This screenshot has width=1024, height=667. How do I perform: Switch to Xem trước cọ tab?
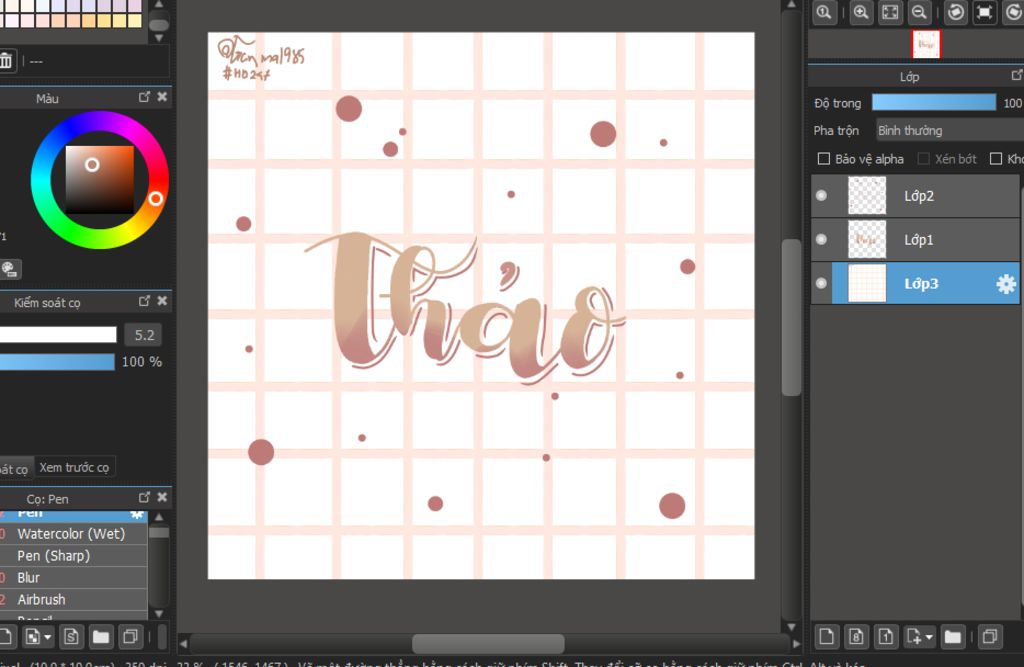[x=74, y=467]
